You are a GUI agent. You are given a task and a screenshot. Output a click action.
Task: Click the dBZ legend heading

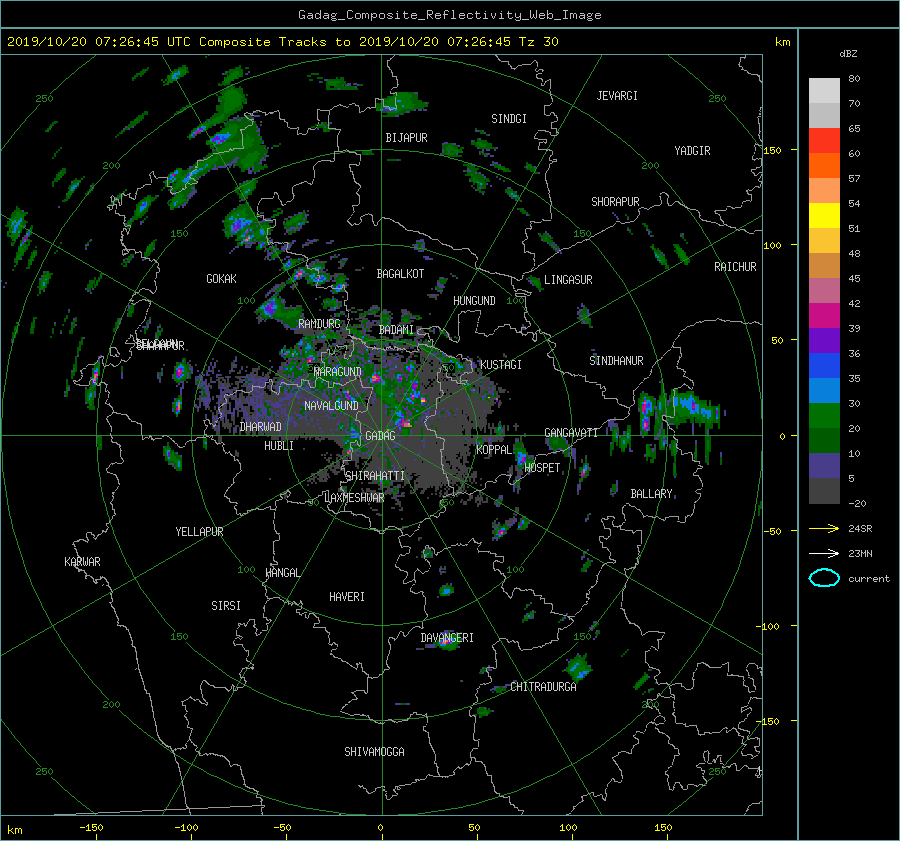(848, 53)
